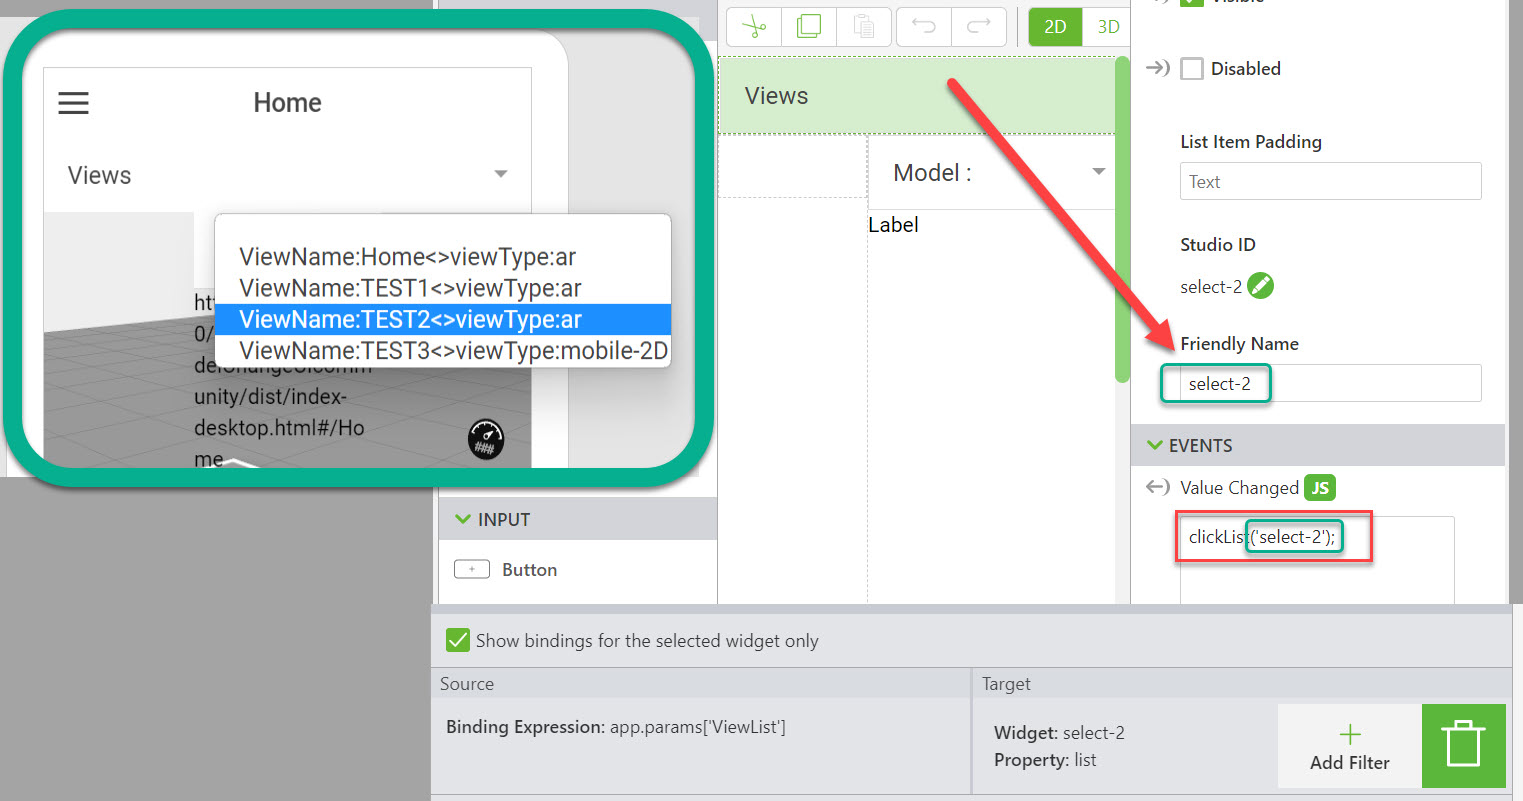This screenshot has width=1523, height=801.
Task: Open the Model dropdown
Action: click(x=1098, y=171)
